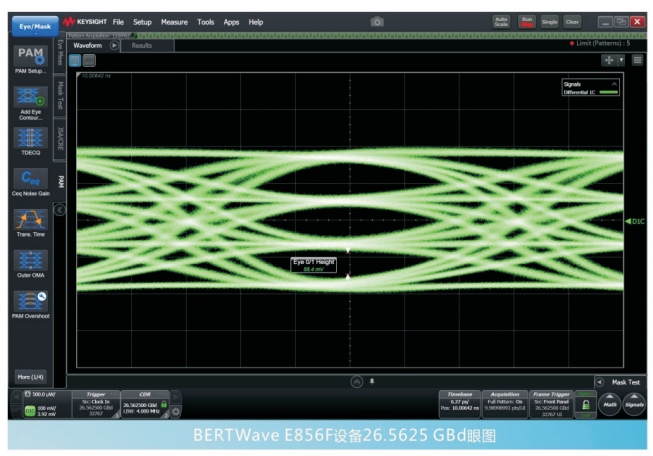Switch to the Results tab
Image resolution: width=653 pixels, height=456 pixels.
coord(142,46)
